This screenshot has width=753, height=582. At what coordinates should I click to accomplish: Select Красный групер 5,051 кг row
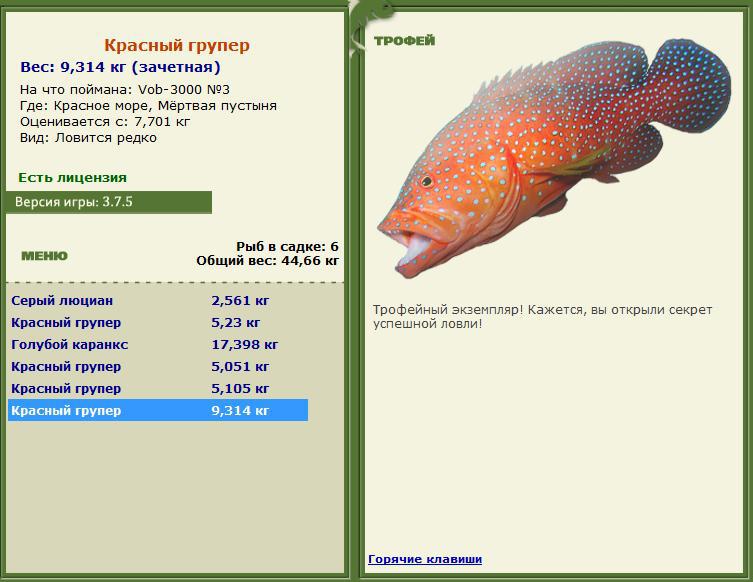[158, 367]
